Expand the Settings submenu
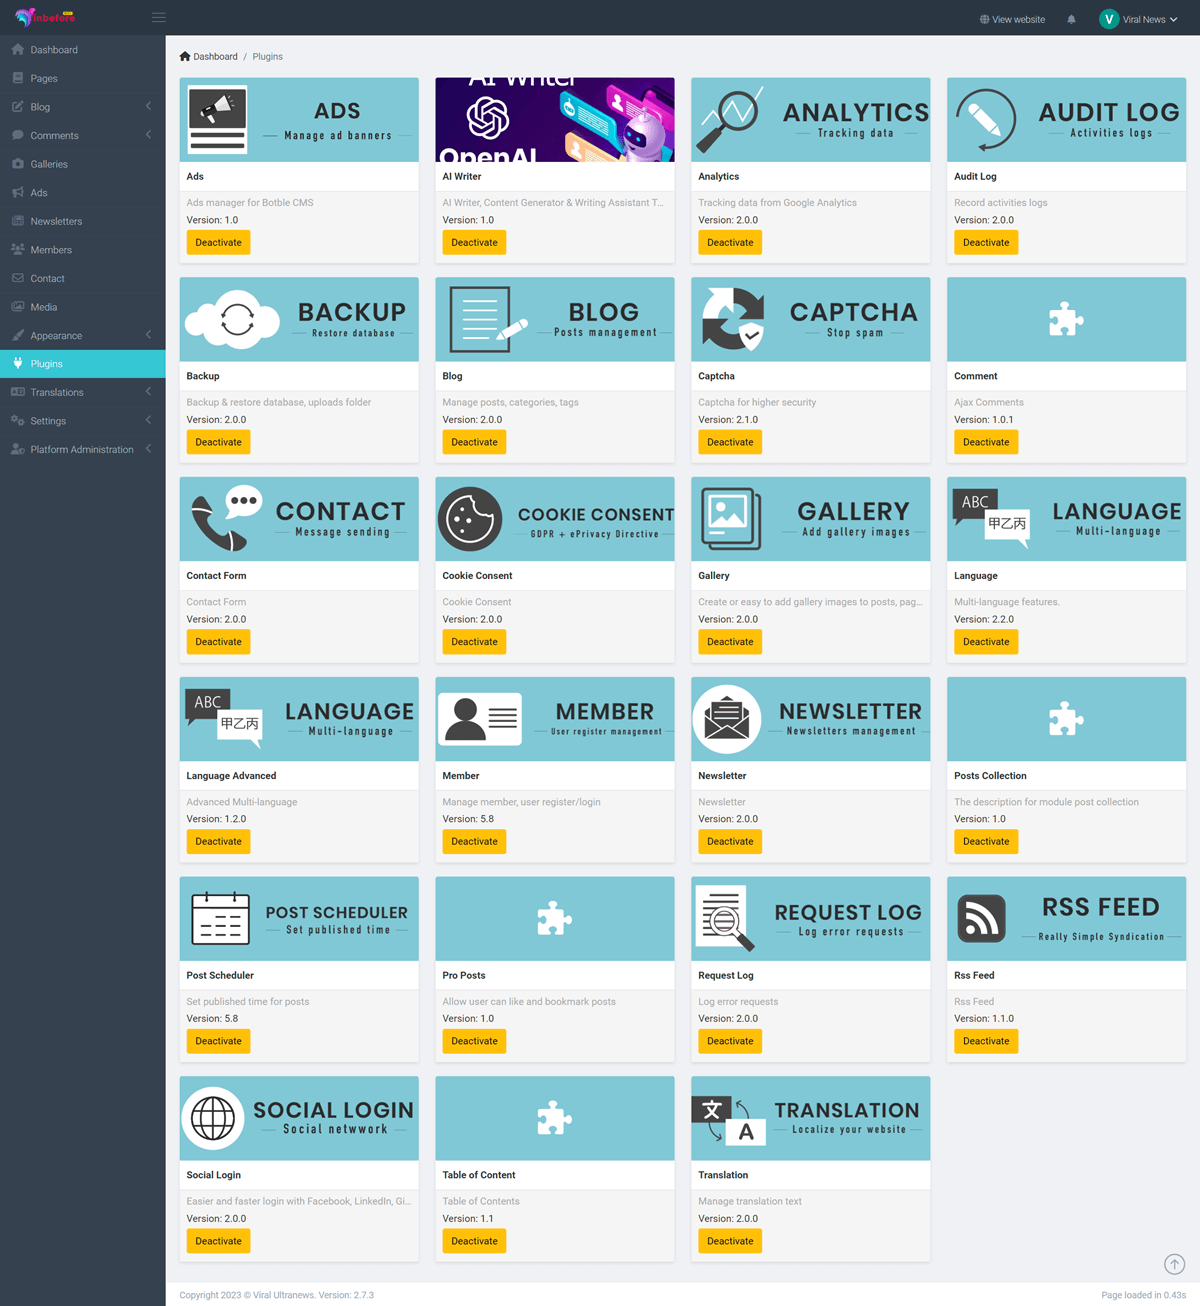The image size is (1200, 1306). point(44,420)
